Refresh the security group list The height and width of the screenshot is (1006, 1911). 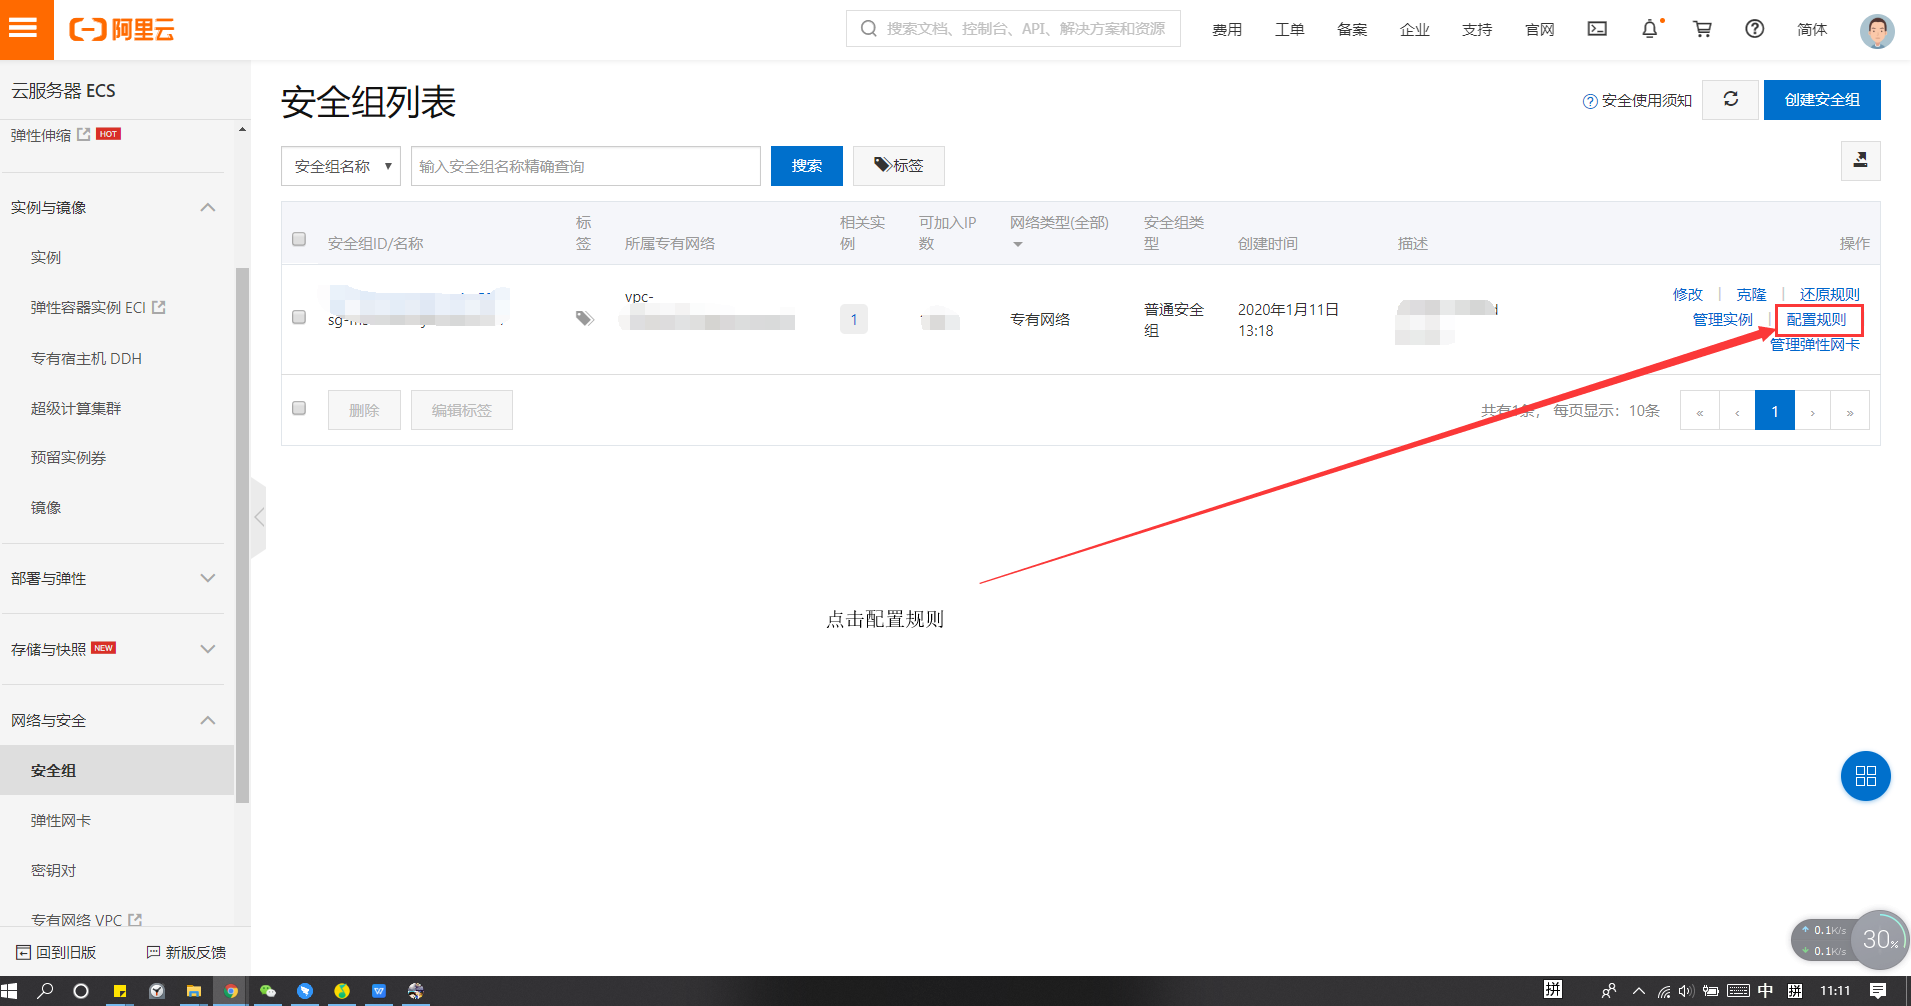1730,100
